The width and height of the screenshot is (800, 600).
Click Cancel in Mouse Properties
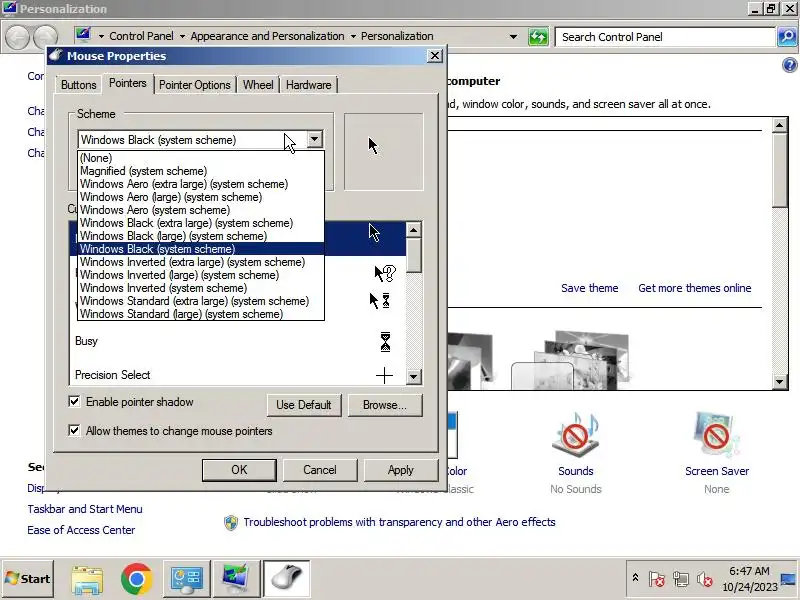(320, 469)
